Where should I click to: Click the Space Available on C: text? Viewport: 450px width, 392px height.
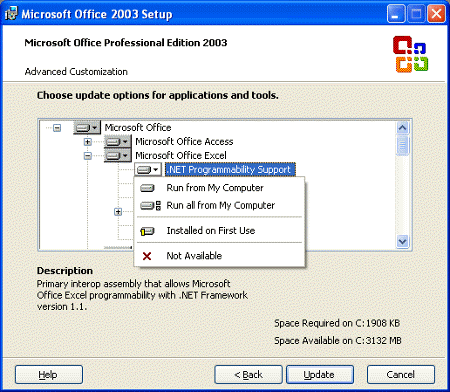(338, 341)
